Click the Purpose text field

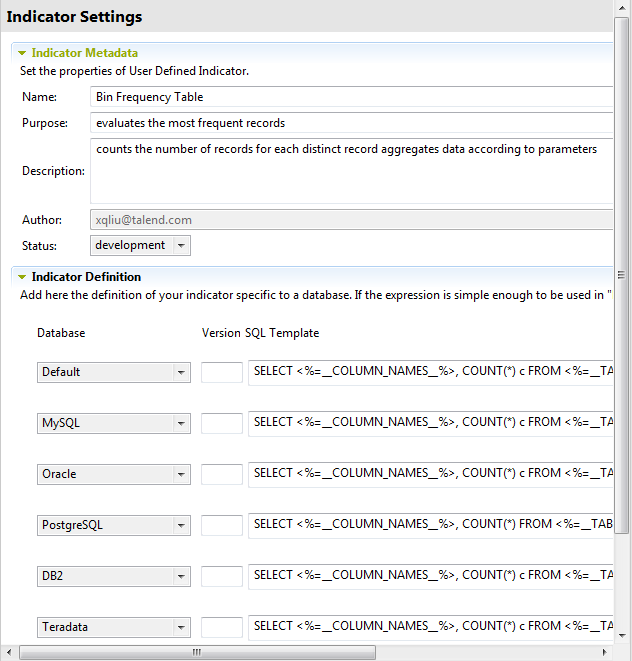click(x=350, y=123)
